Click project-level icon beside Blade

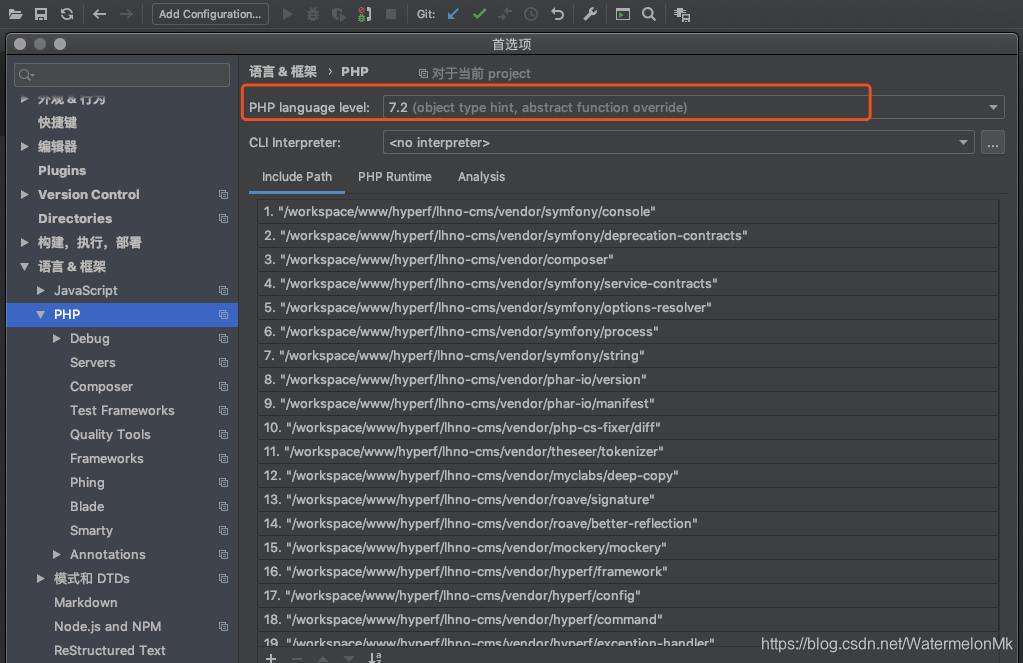[x=223, y=506]
